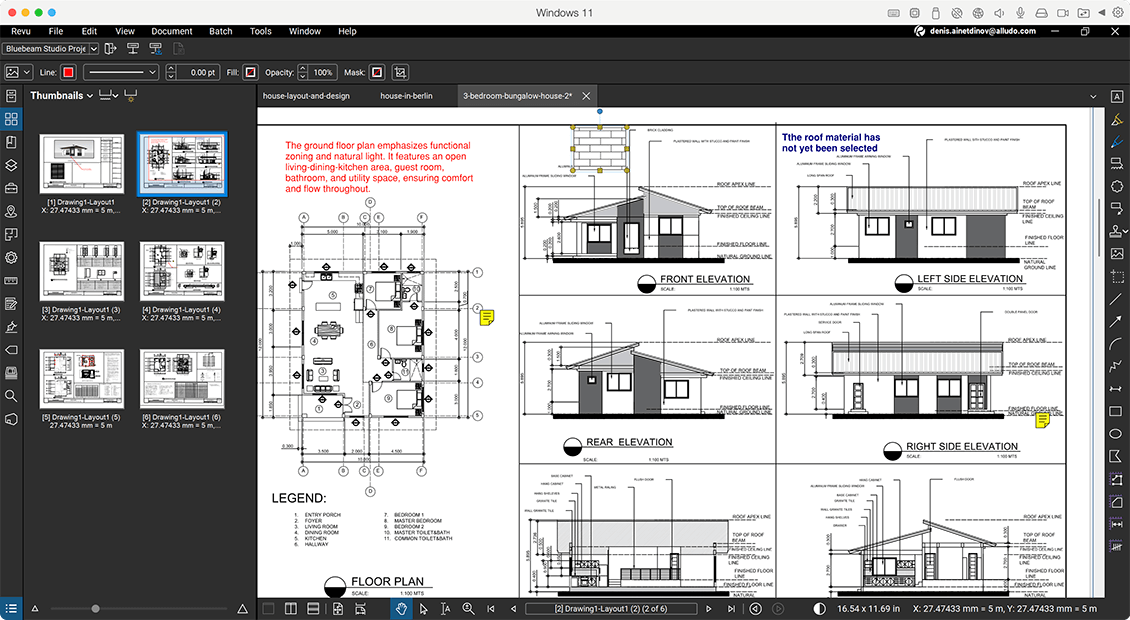Viewport: 1130px width, 620px height.
Task: Enable side-by-side page view
Action: coord(290,608)
